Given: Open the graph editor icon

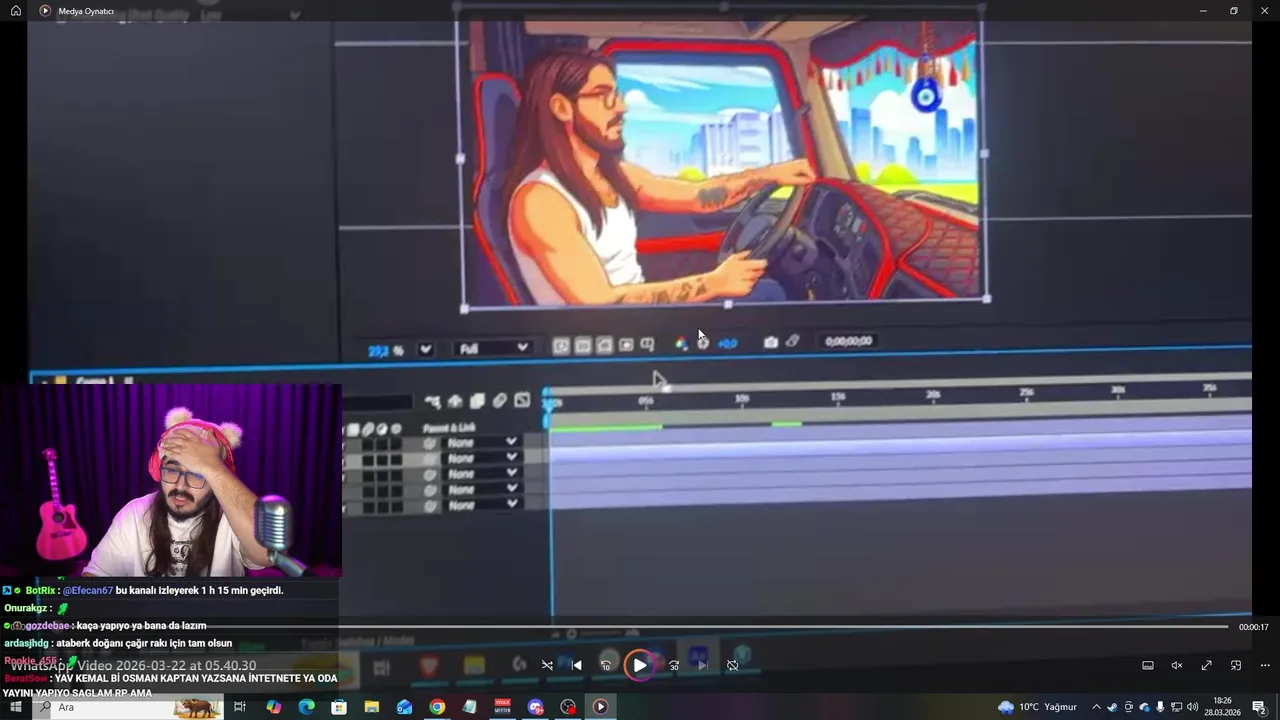Looking at the screenshot, I should 521,400.
